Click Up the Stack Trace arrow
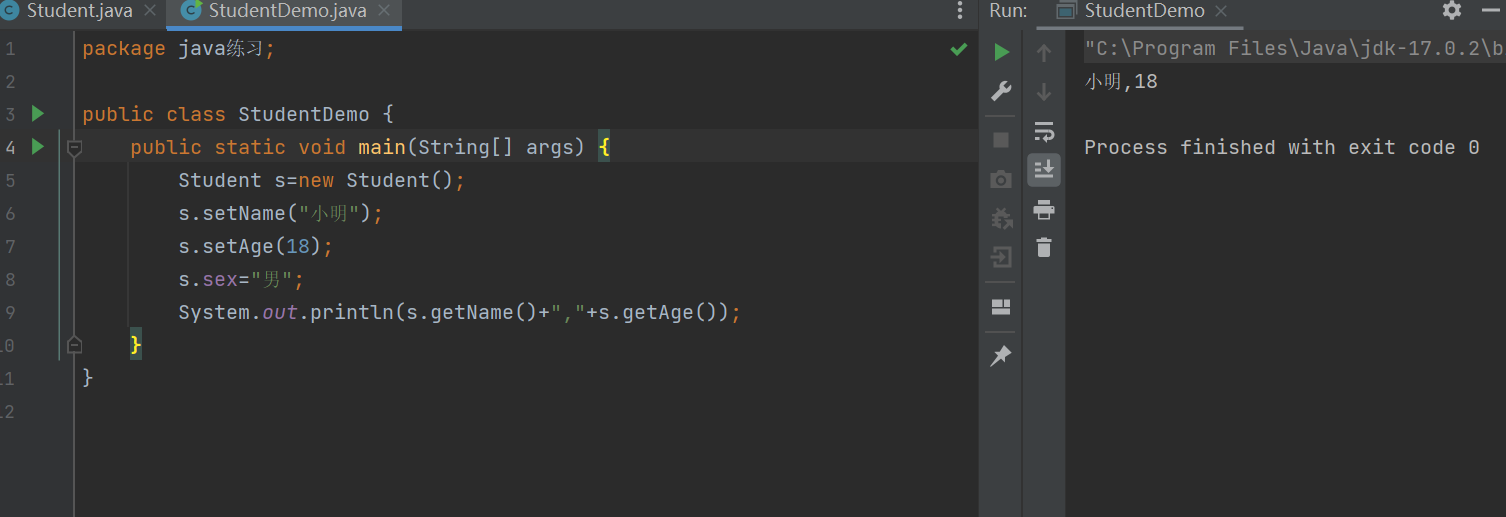 1044,52
